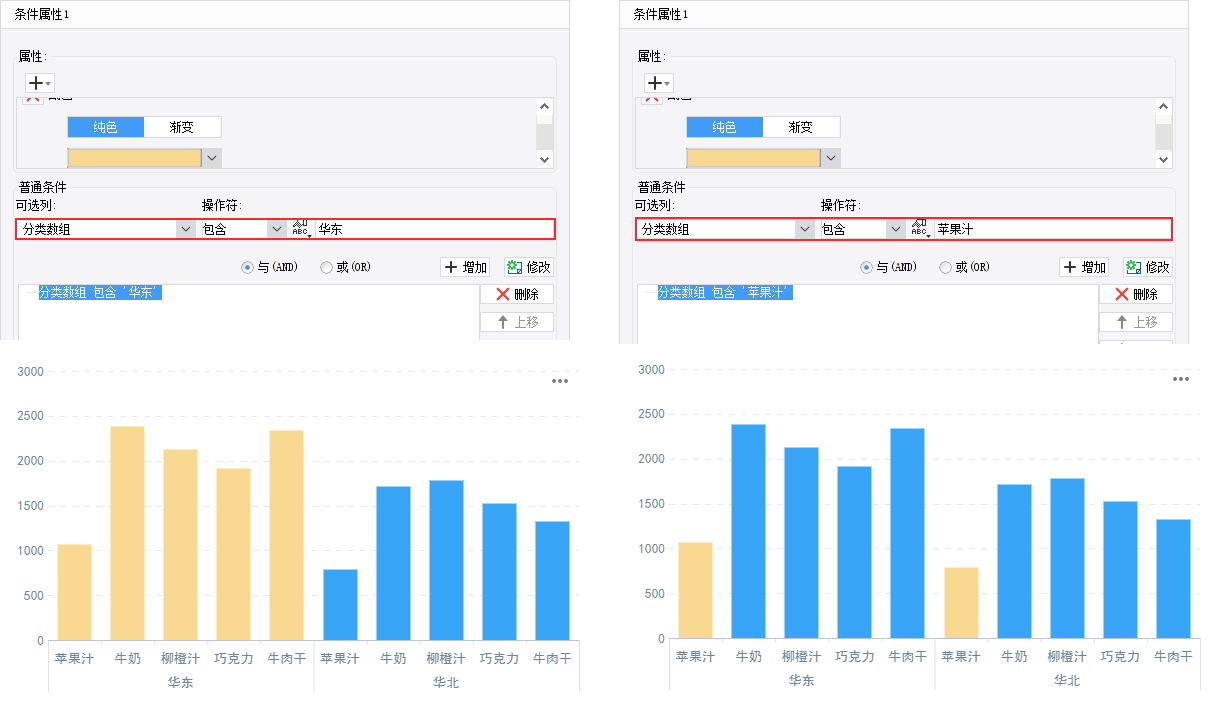Click the red X delete property icon in left panel
Screen dimensions: 1210x710
(x=34, y=98)
